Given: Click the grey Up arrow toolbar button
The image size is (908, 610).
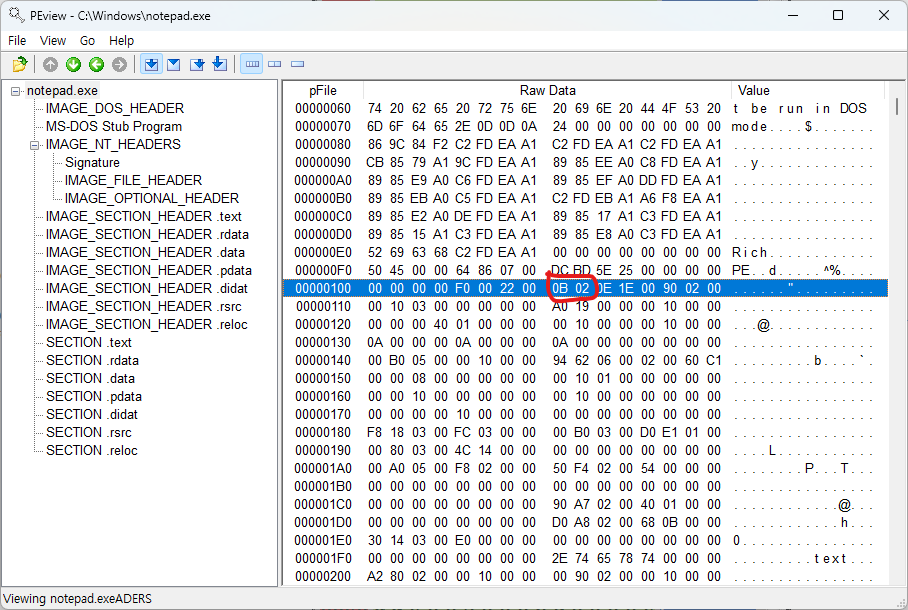Looking at the screenshot, I should coord(50,64).
